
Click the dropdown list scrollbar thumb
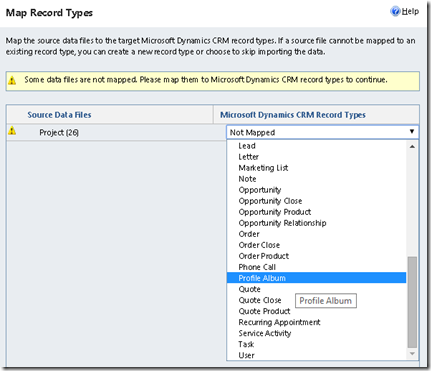[x=412, y=302]
